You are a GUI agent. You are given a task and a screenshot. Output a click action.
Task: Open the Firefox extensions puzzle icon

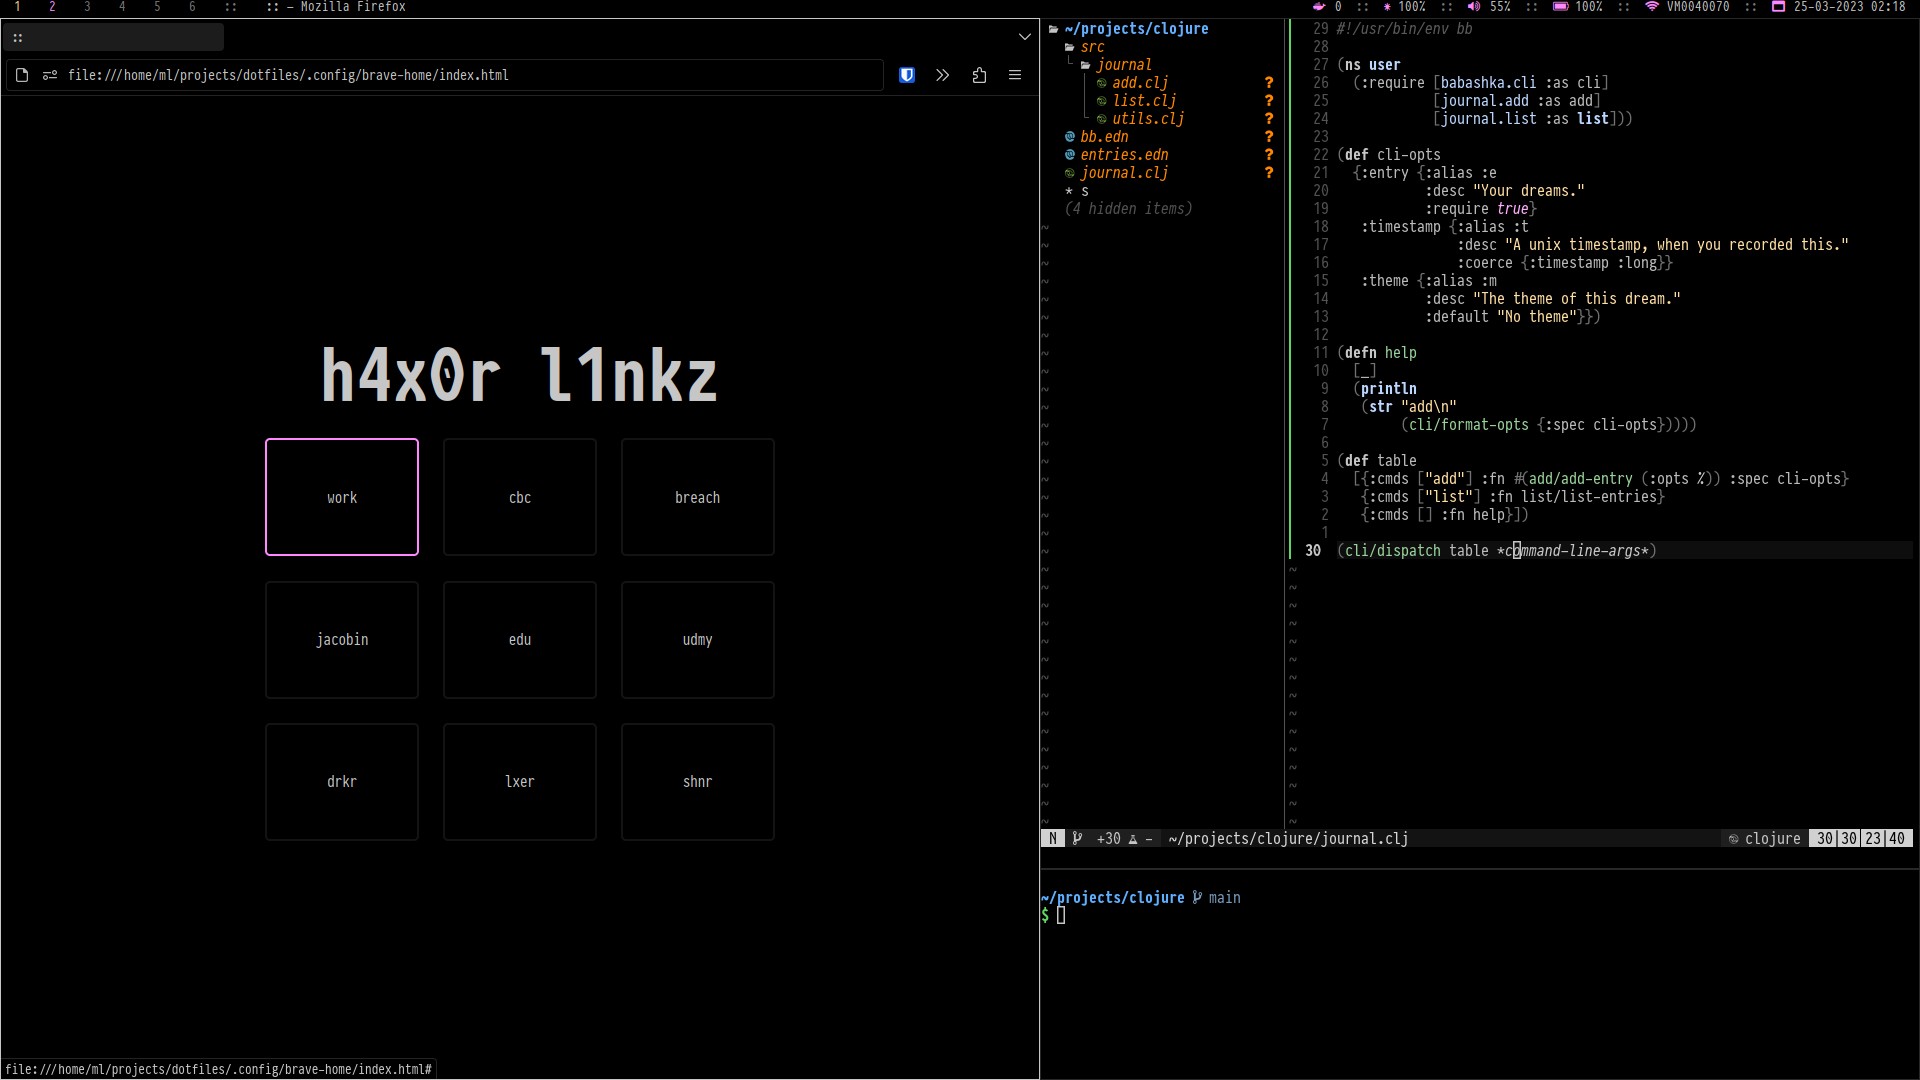[979, 75]
